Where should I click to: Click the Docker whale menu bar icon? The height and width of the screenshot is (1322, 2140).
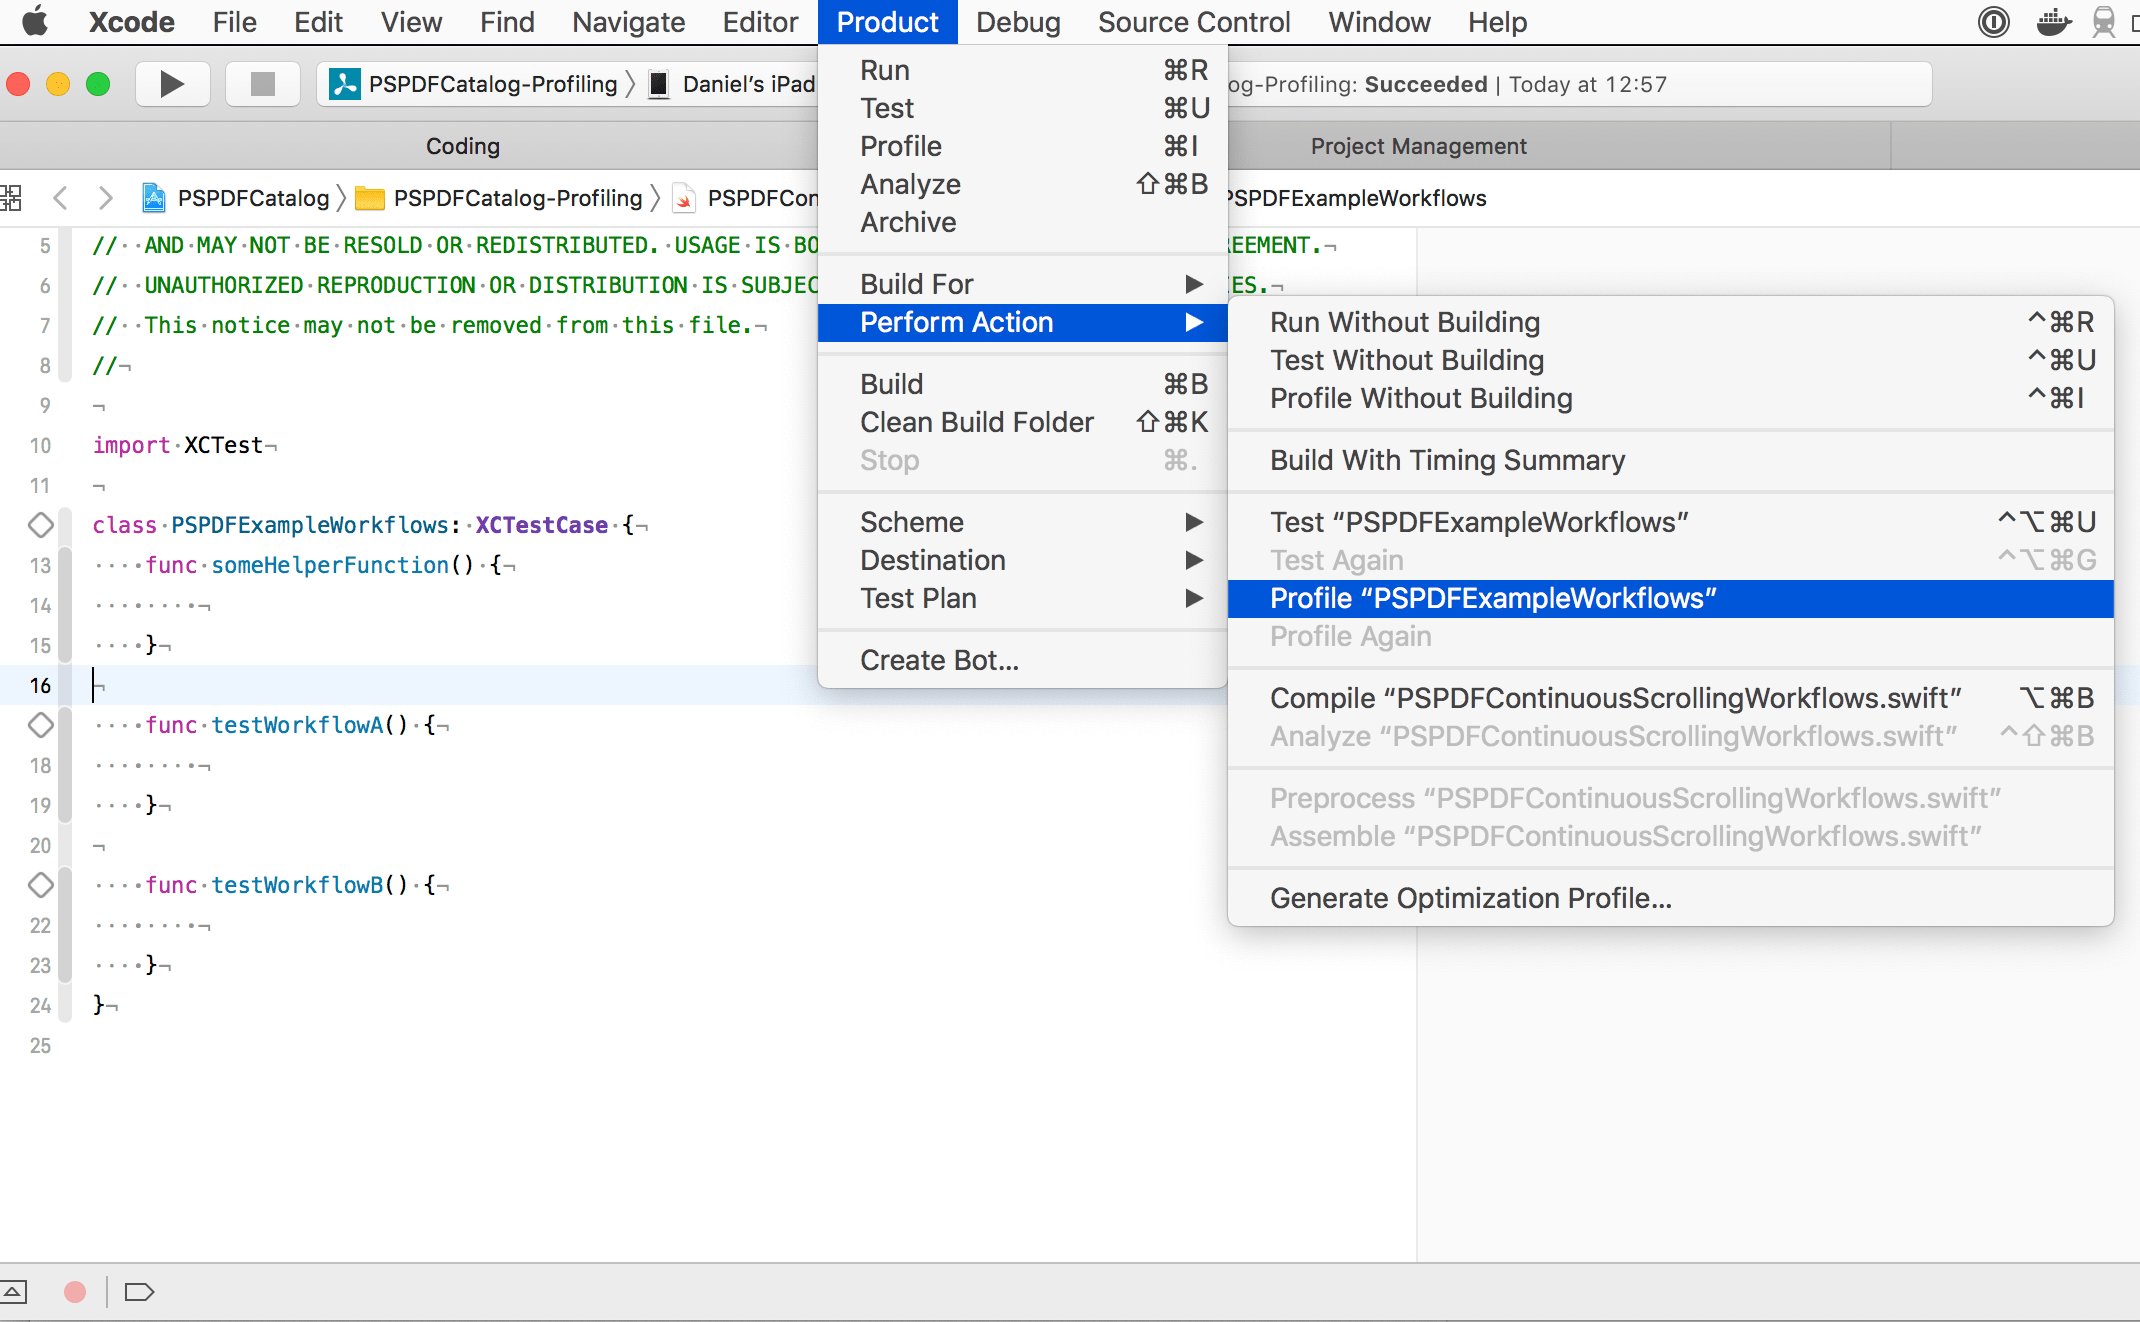2053,22
